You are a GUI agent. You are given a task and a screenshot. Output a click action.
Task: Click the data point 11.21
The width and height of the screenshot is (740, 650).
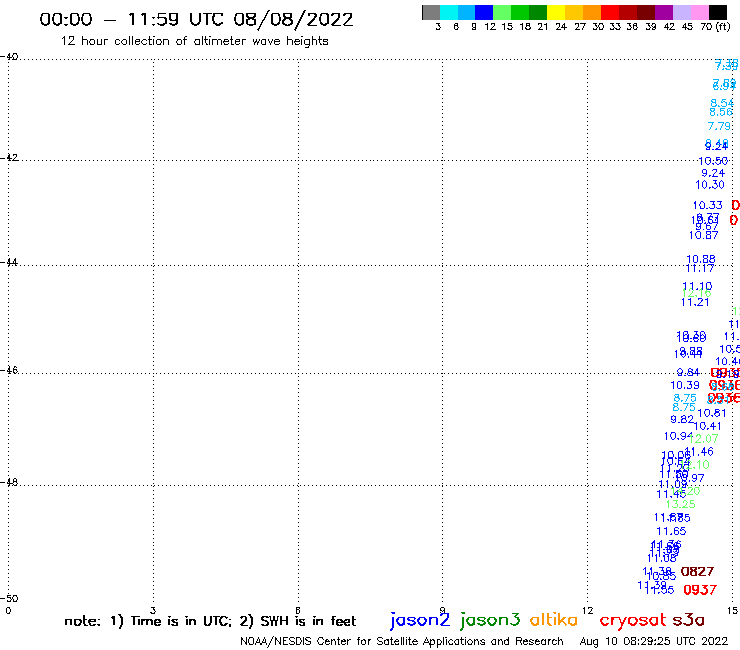(x=695, y=302)
